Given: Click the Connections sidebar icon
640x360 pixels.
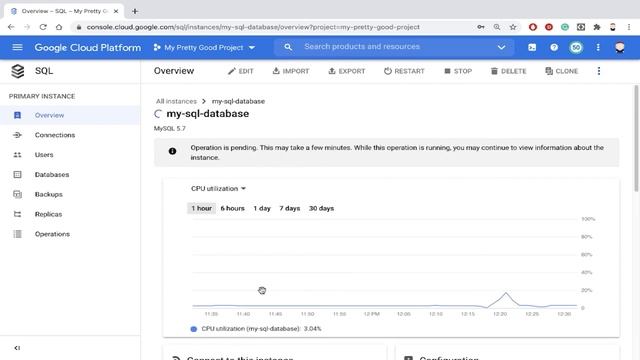Looking at the screenshot, I should point(17,135).
